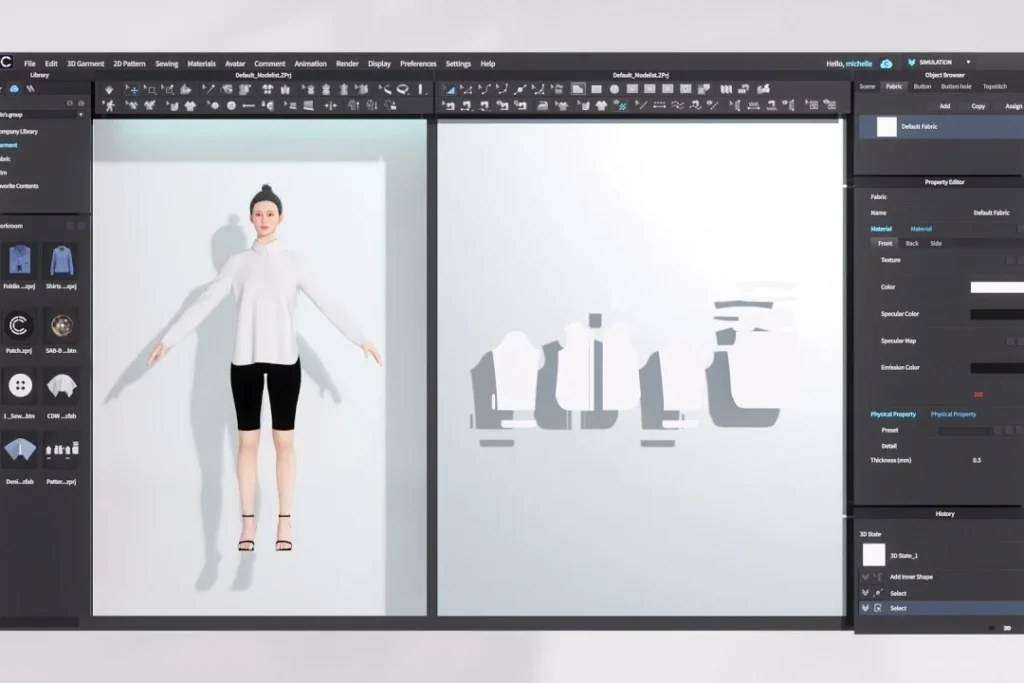The image size is (1024, 683).
Task: Select the Add Inner Shape history entry
Action: pyautogui.click(x=910, y=577)
